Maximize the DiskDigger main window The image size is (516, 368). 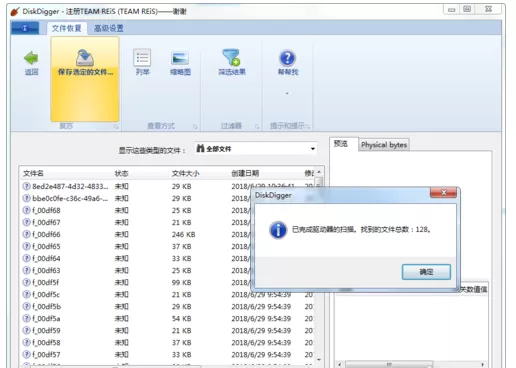pos(467,9)
